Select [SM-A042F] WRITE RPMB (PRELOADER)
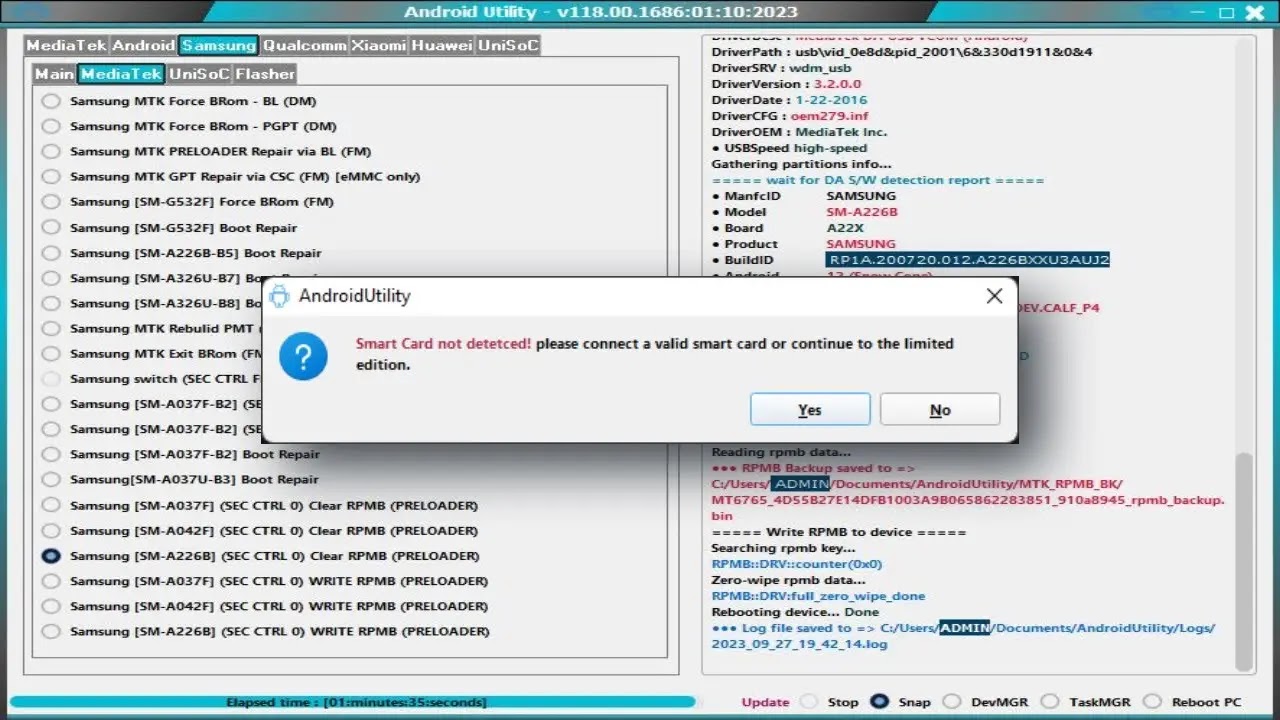The image size is (1280, 720). pyautogui.click(x=50, y=606)
